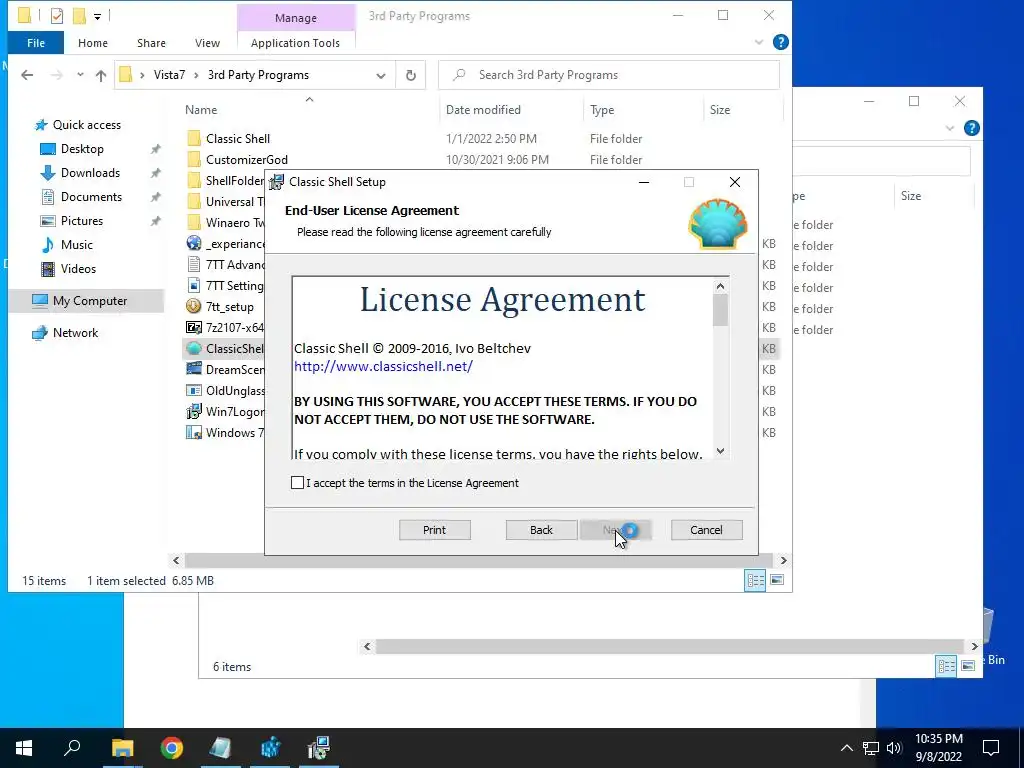Image resolution: width=1024 pixels, height=768 pixels.
Task: Open File Explorer from the taskbar
Action: click(x=122, y=748)
